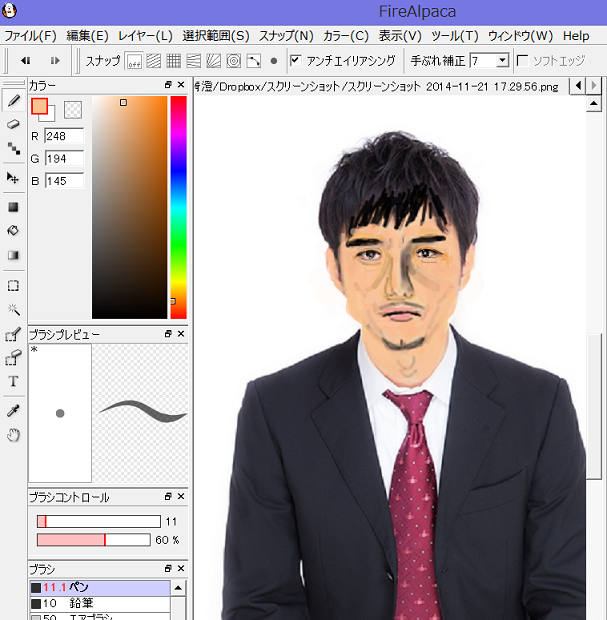Viewport: 607px width, 620px height.
Task: Undock the ブラシプレビュー panel
Action: click(x=168, y=334)
